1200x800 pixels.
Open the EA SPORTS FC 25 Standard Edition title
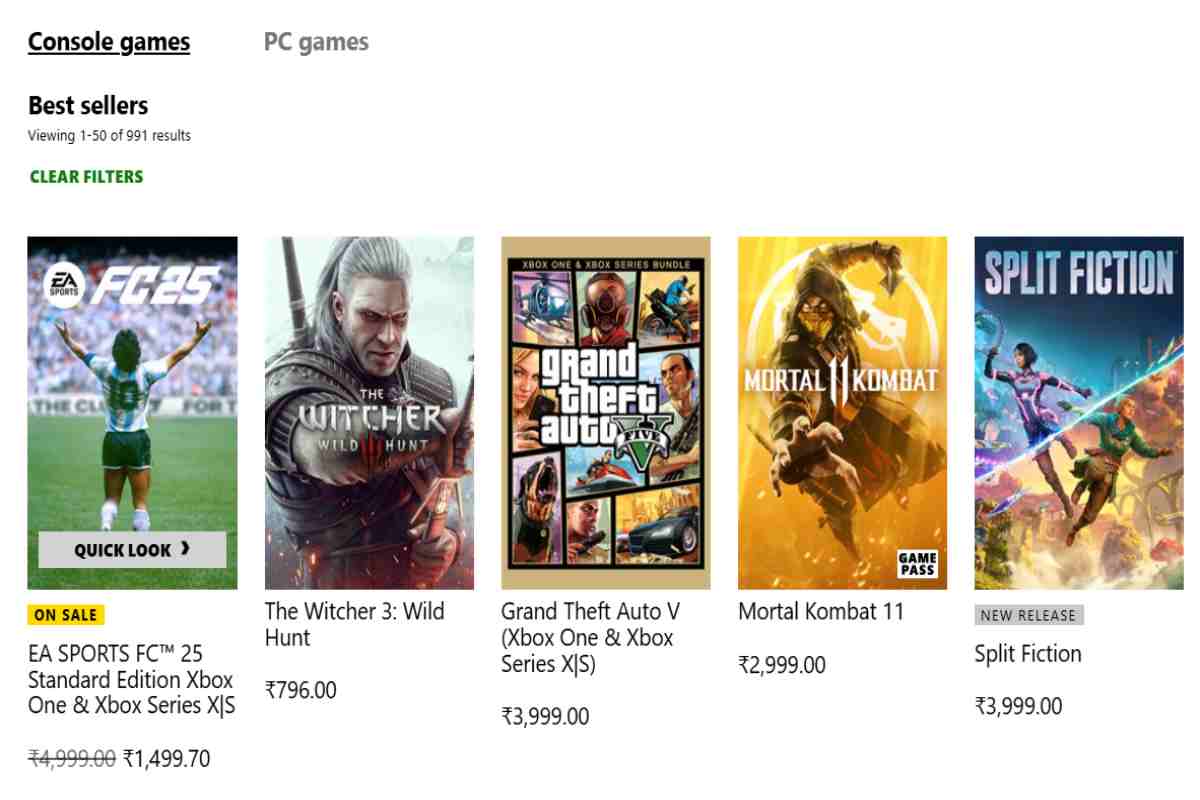point(132,680)
